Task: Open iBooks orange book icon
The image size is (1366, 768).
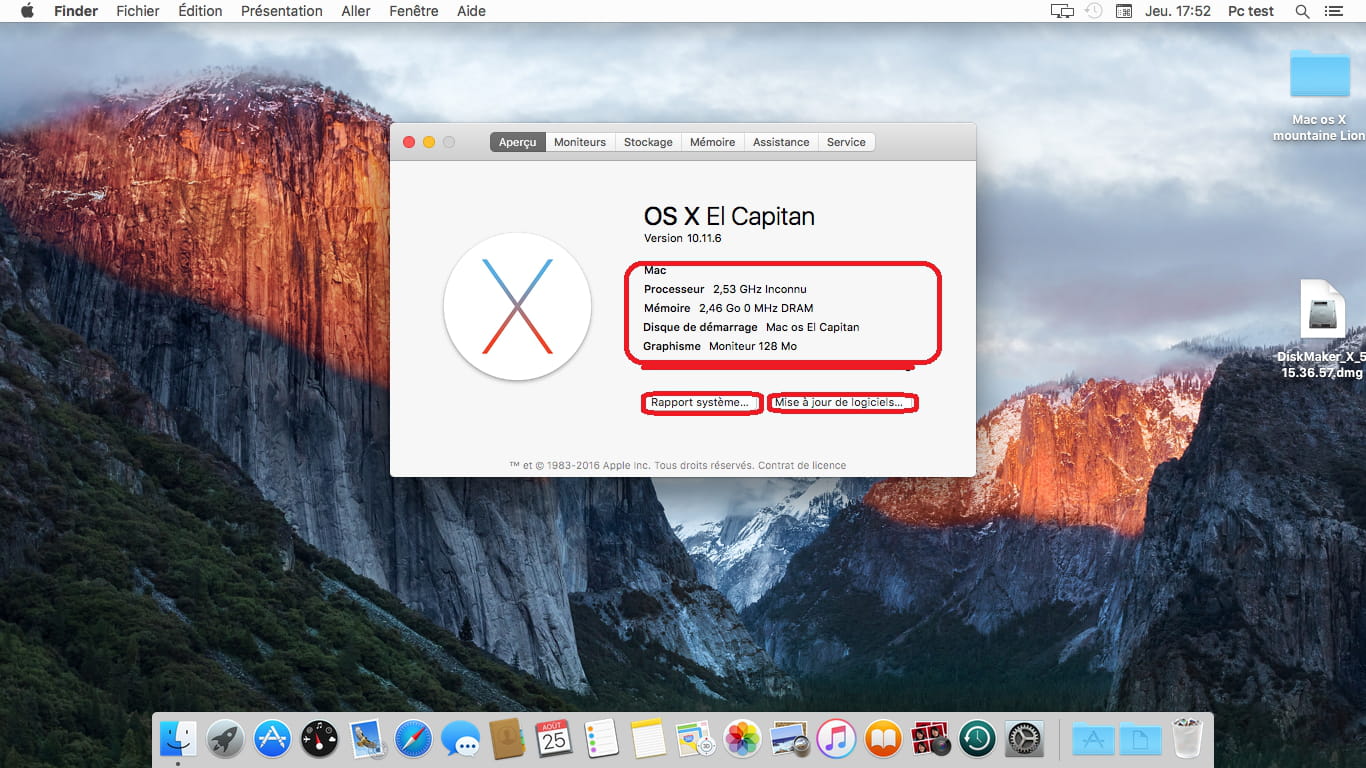Action: coord(883,739)
